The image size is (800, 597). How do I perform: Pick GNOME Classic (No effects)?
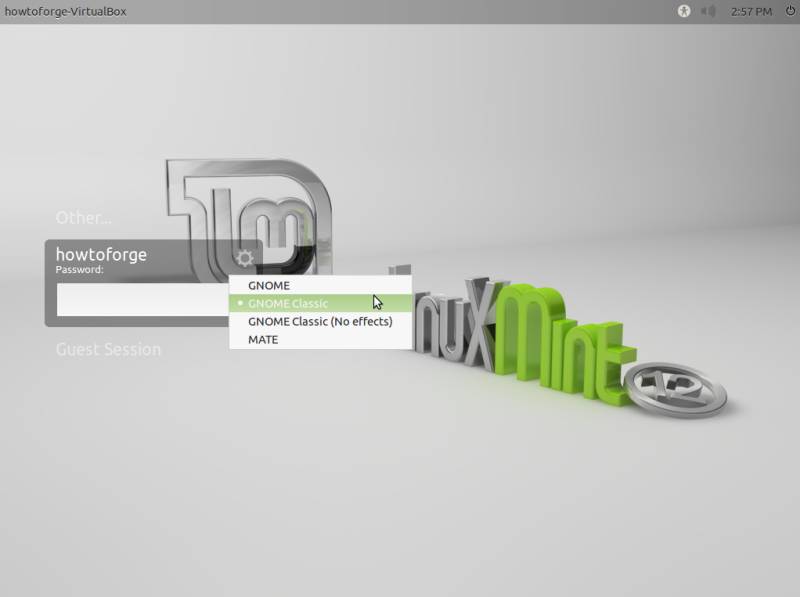tap(320, 321)
